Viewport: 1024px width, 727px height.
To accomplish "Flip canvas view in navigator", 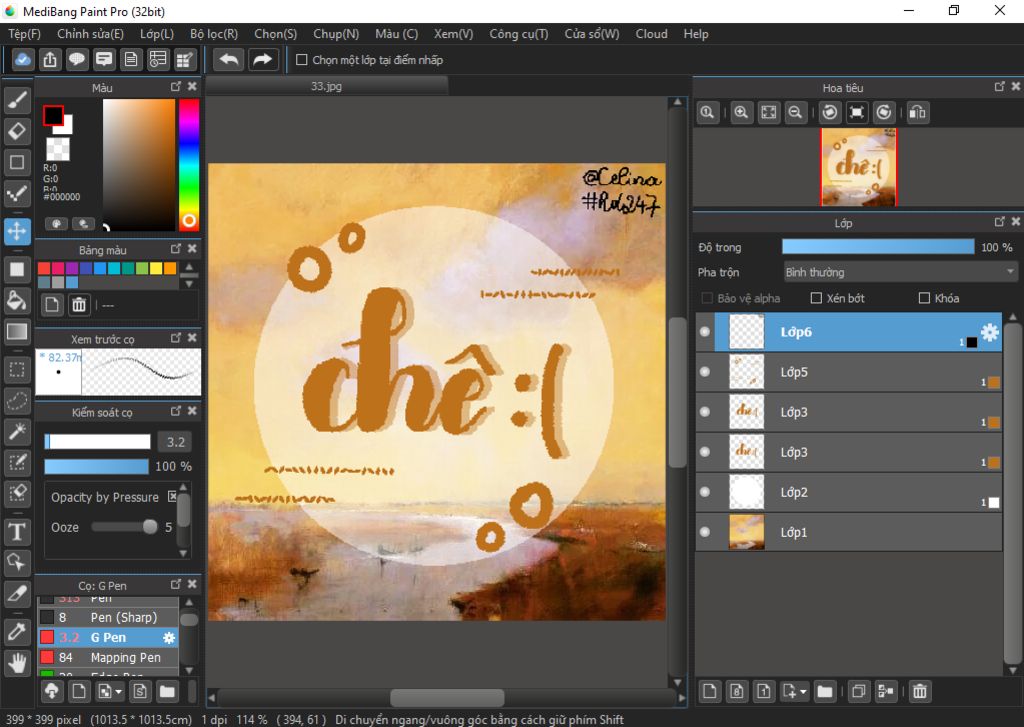I will [918, 112].
